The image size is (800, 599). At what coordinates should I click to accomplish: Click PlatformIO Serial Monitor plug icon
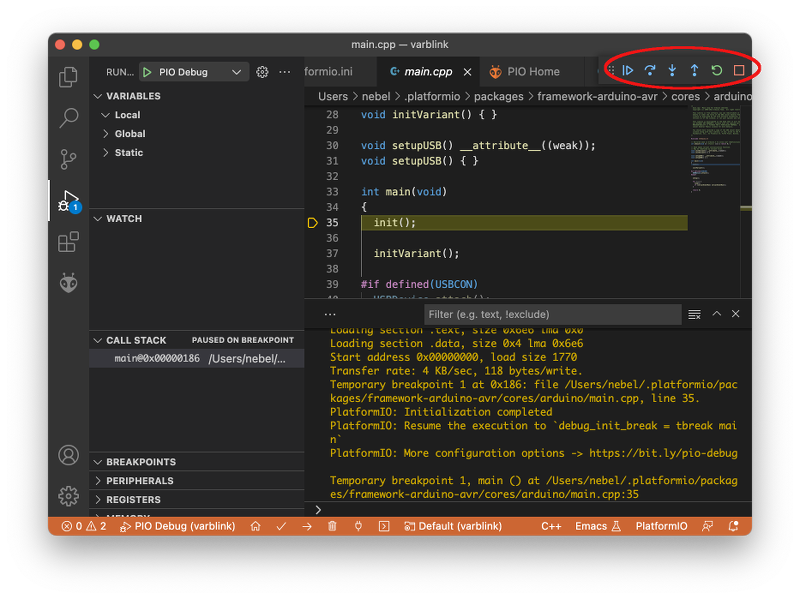[358, 526]
